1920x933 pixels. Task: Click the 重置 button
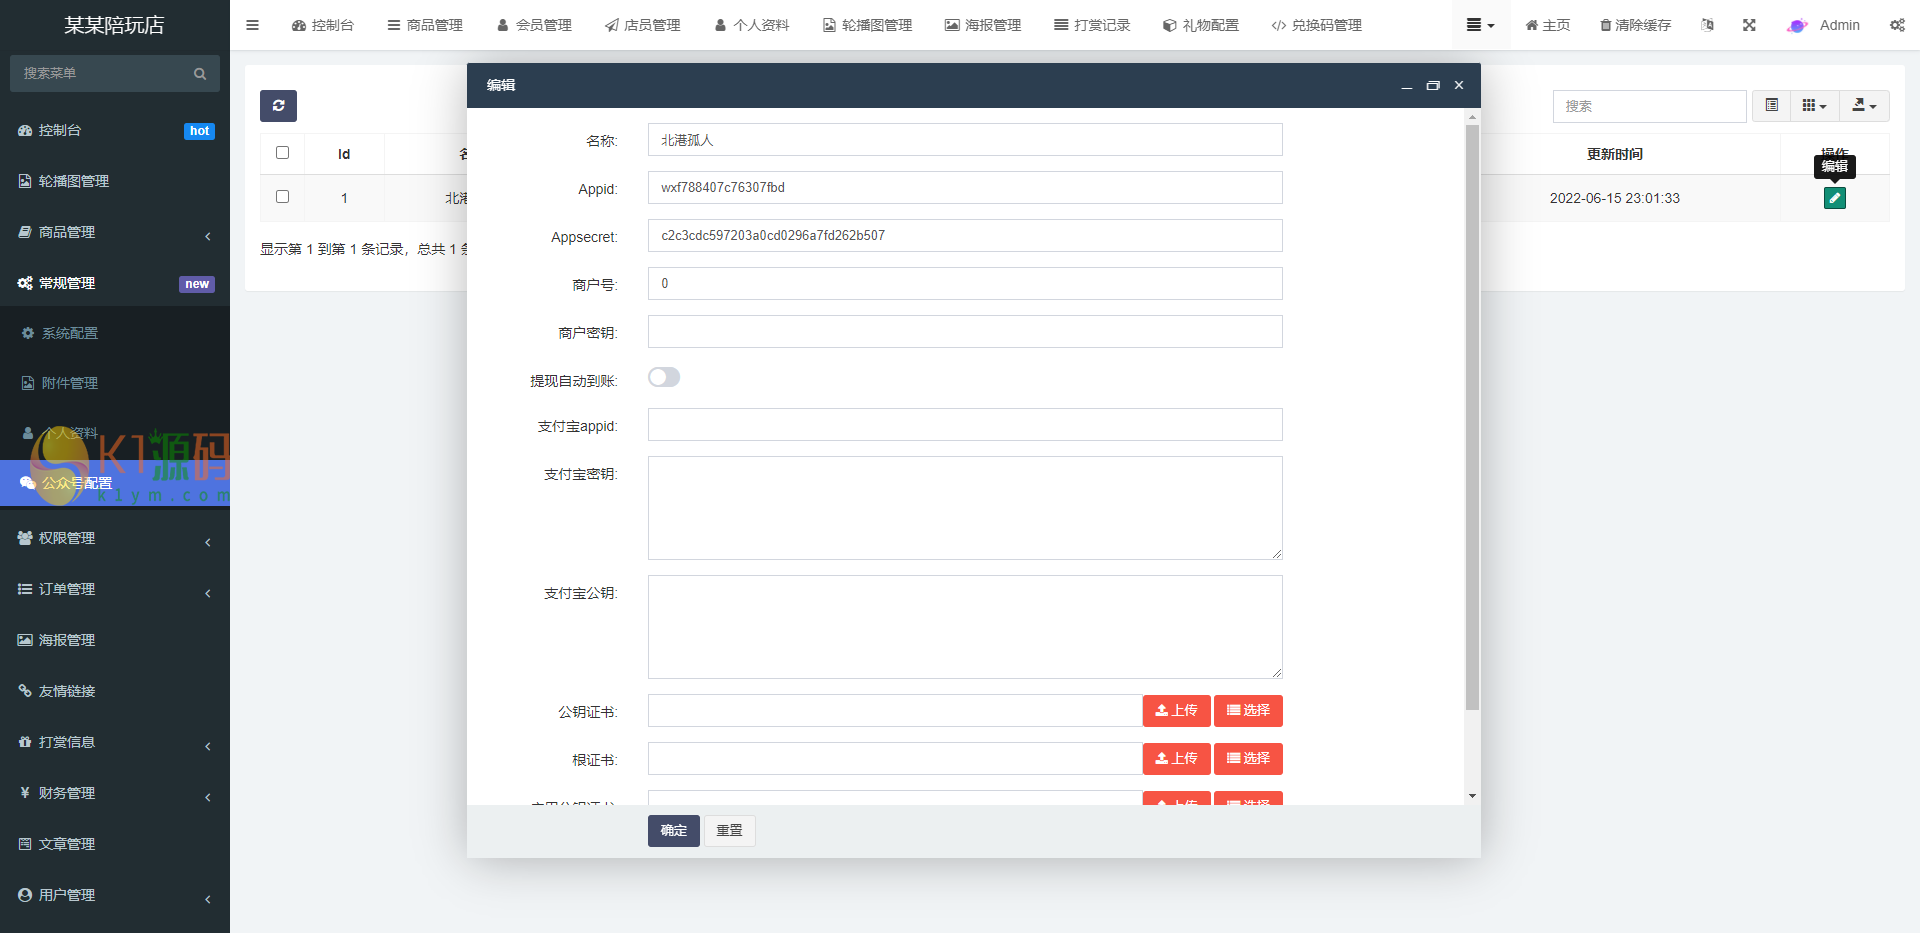730,831
